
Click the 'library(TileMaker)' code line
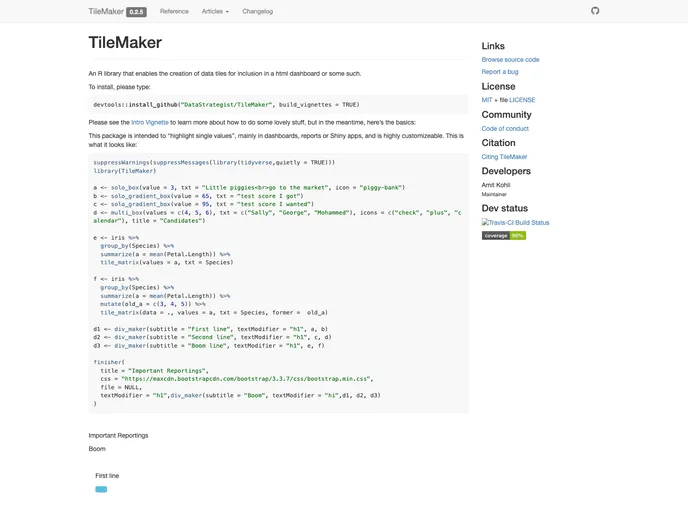[x=125, y=171]
